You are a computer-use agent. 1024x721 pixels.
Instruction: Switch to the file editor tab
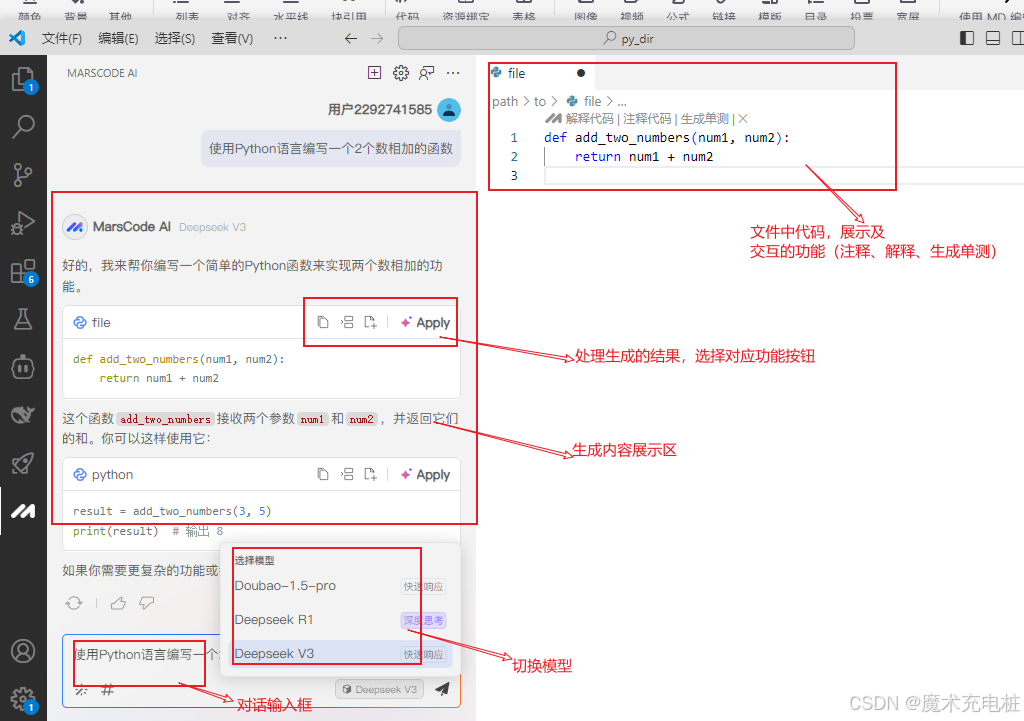539,73
